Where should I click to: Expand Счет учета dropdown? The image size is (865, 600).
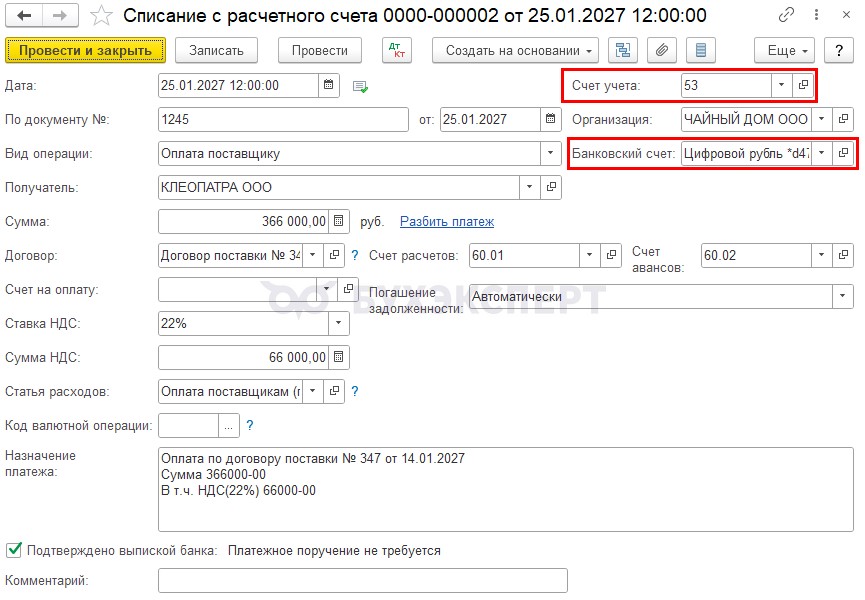[781, 85]
